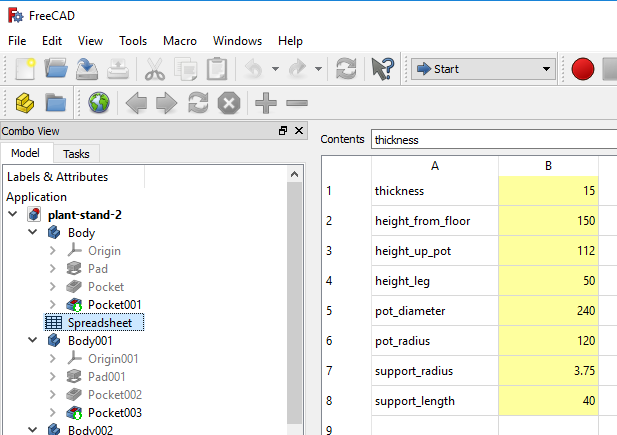
Task: Click the Print icon in toolbar
Action: point(118,69)
